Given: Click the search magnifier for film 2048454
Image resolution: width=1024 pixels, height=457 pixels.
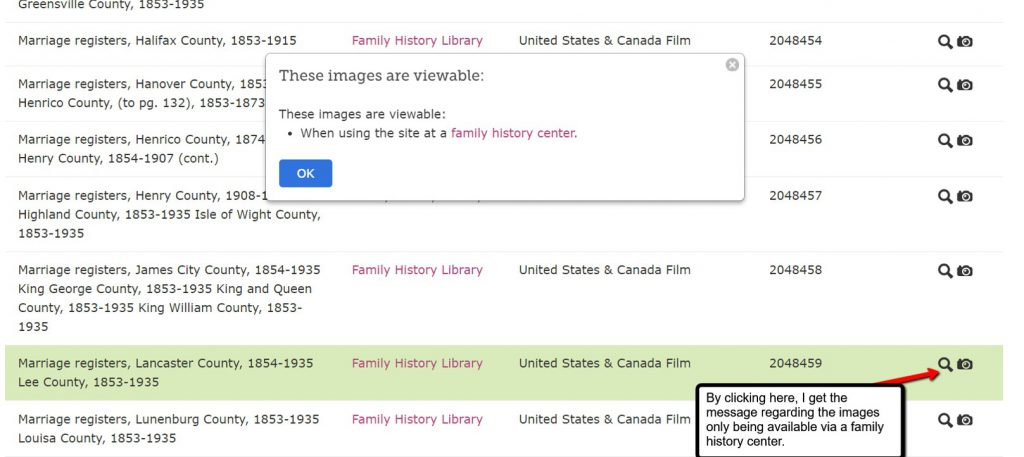Looking at the screenshot, I should 944,41.
